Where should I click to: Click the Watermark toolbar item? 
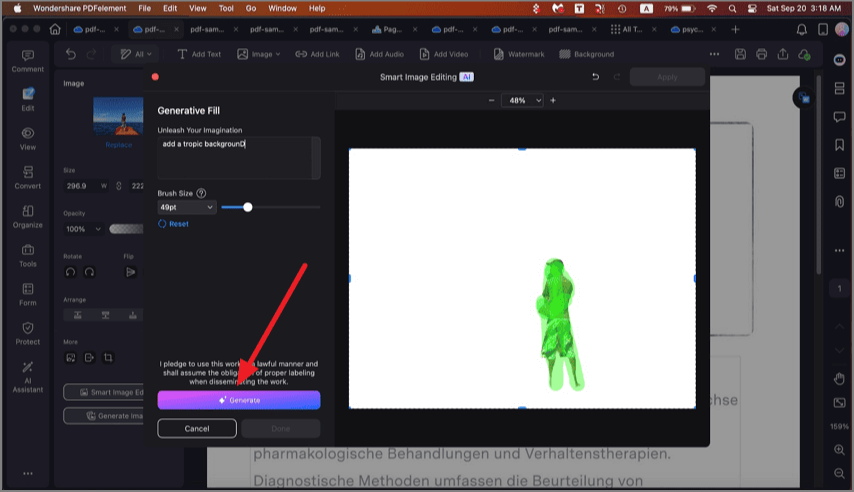(519, 54)
